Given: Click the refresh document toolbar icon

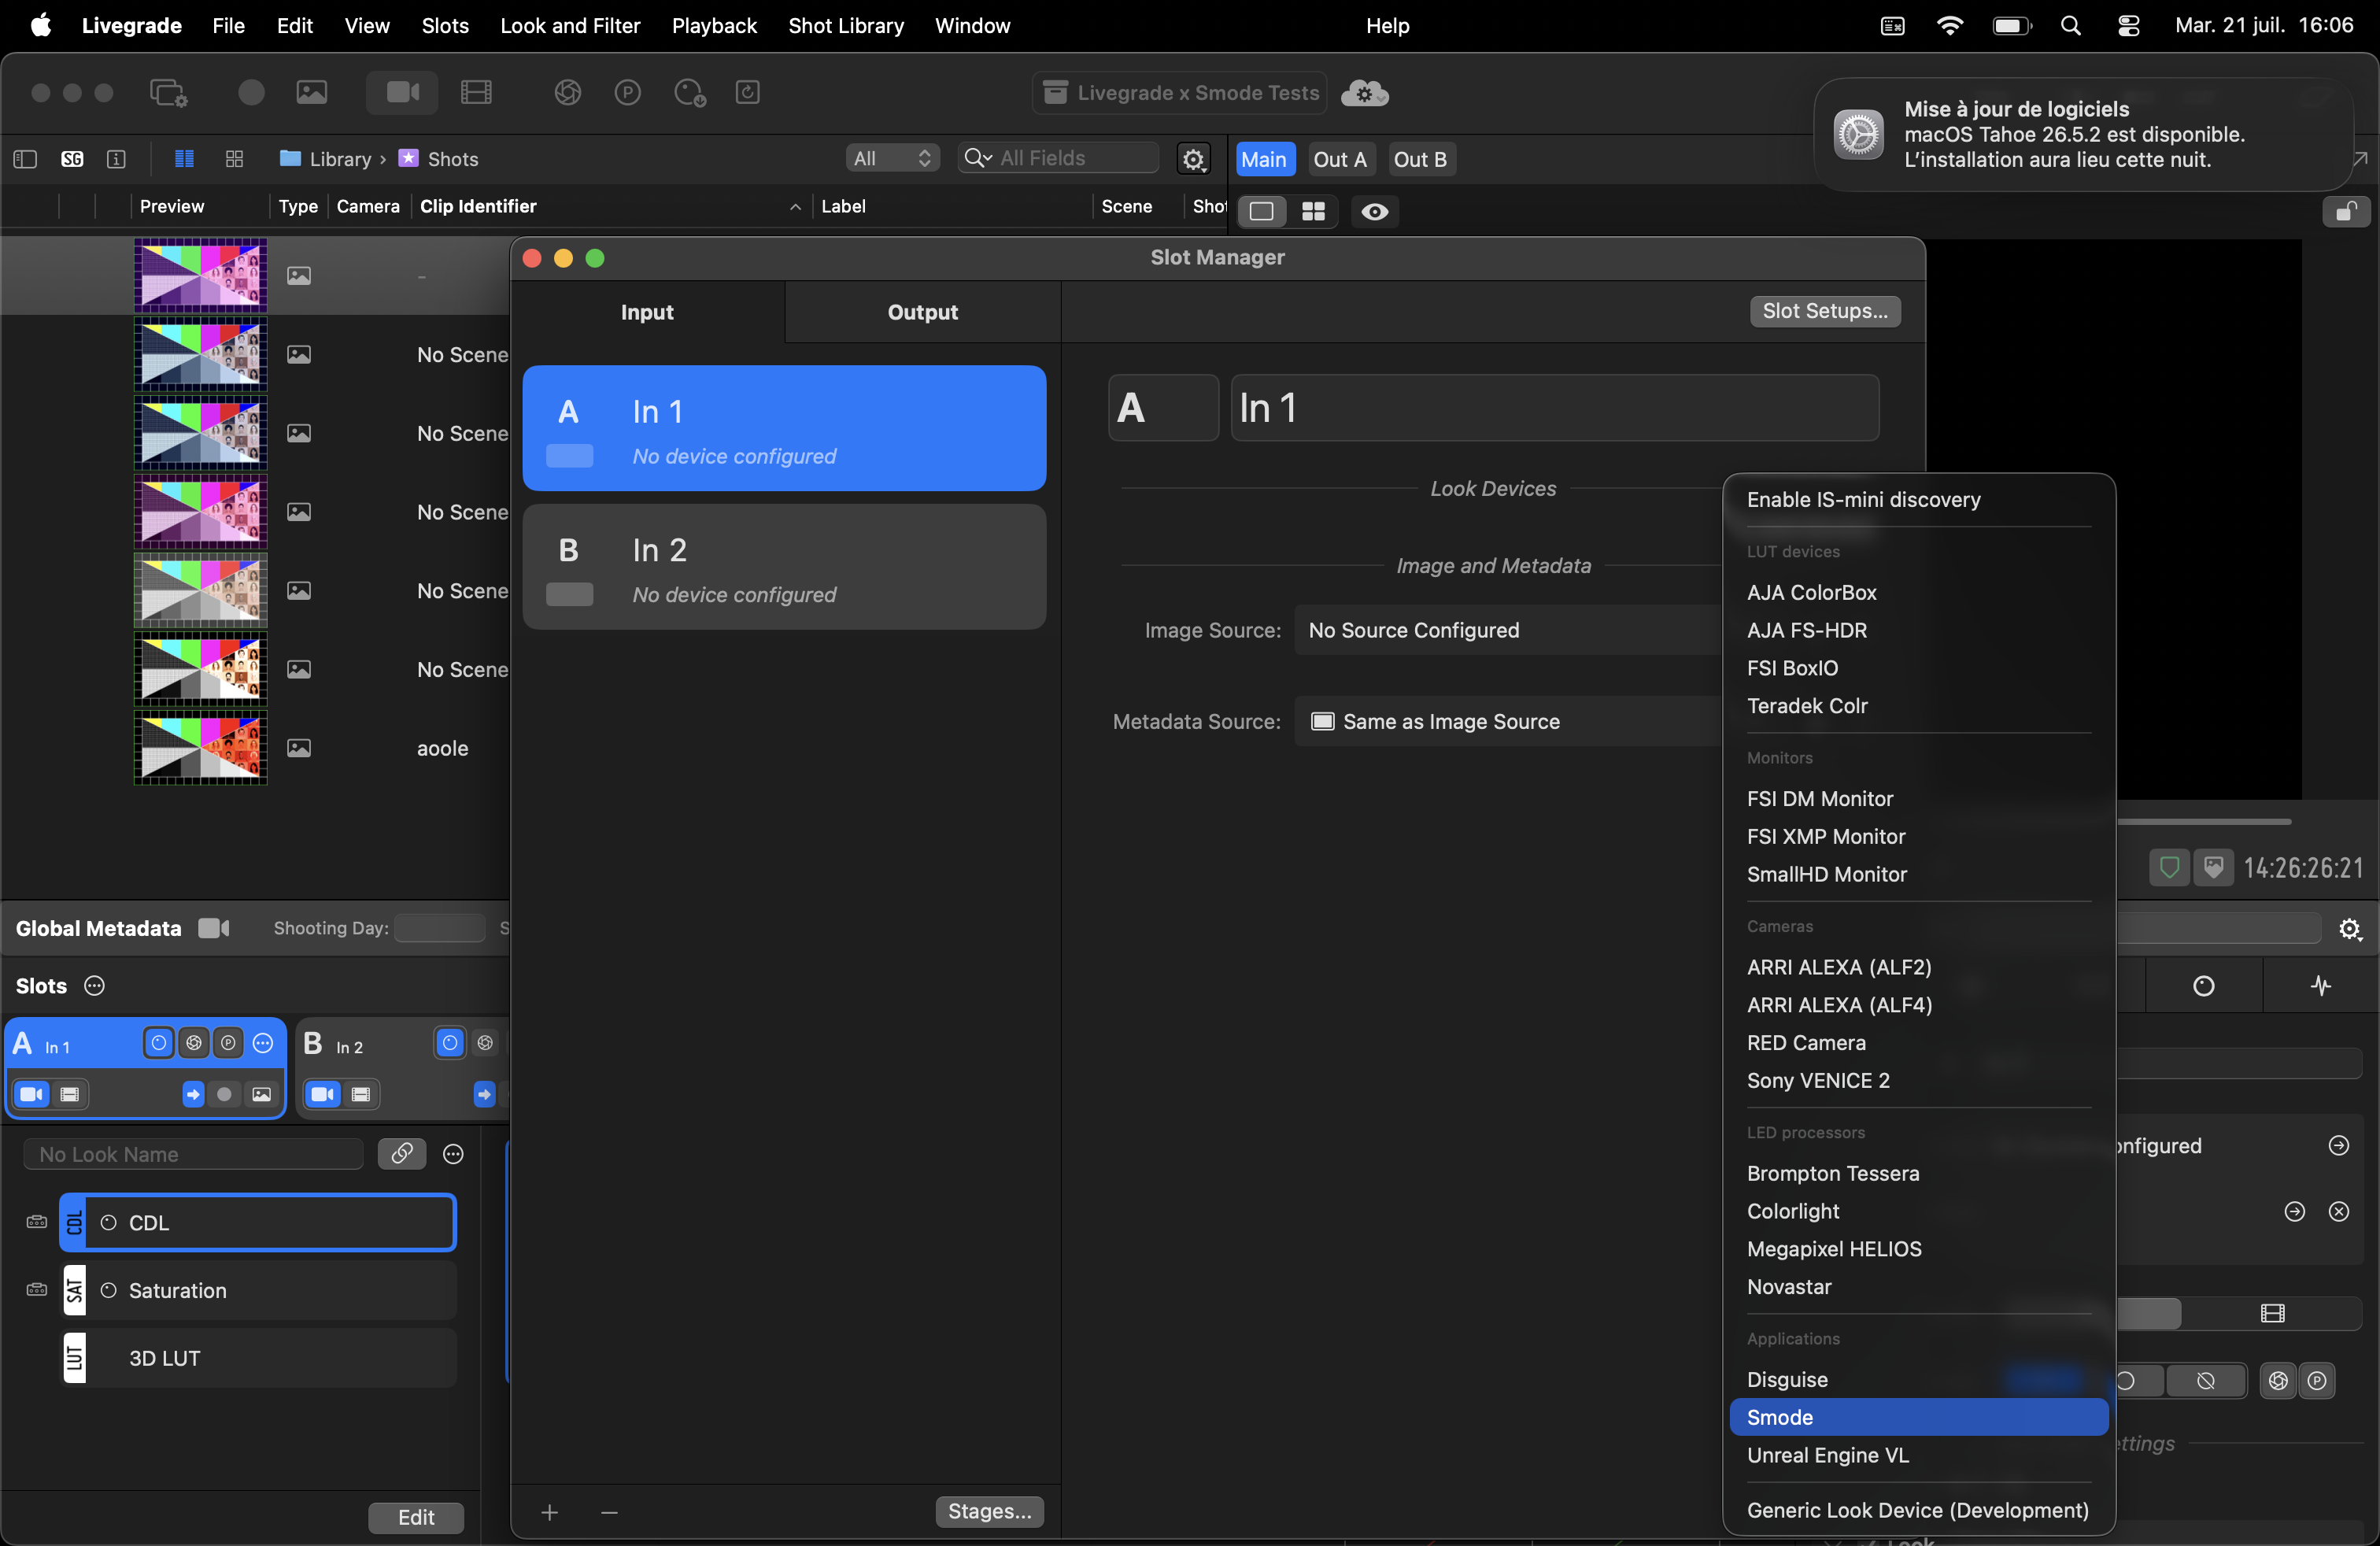Looking at the screenshot, I should pyautogui.click(x=748, y=93).
